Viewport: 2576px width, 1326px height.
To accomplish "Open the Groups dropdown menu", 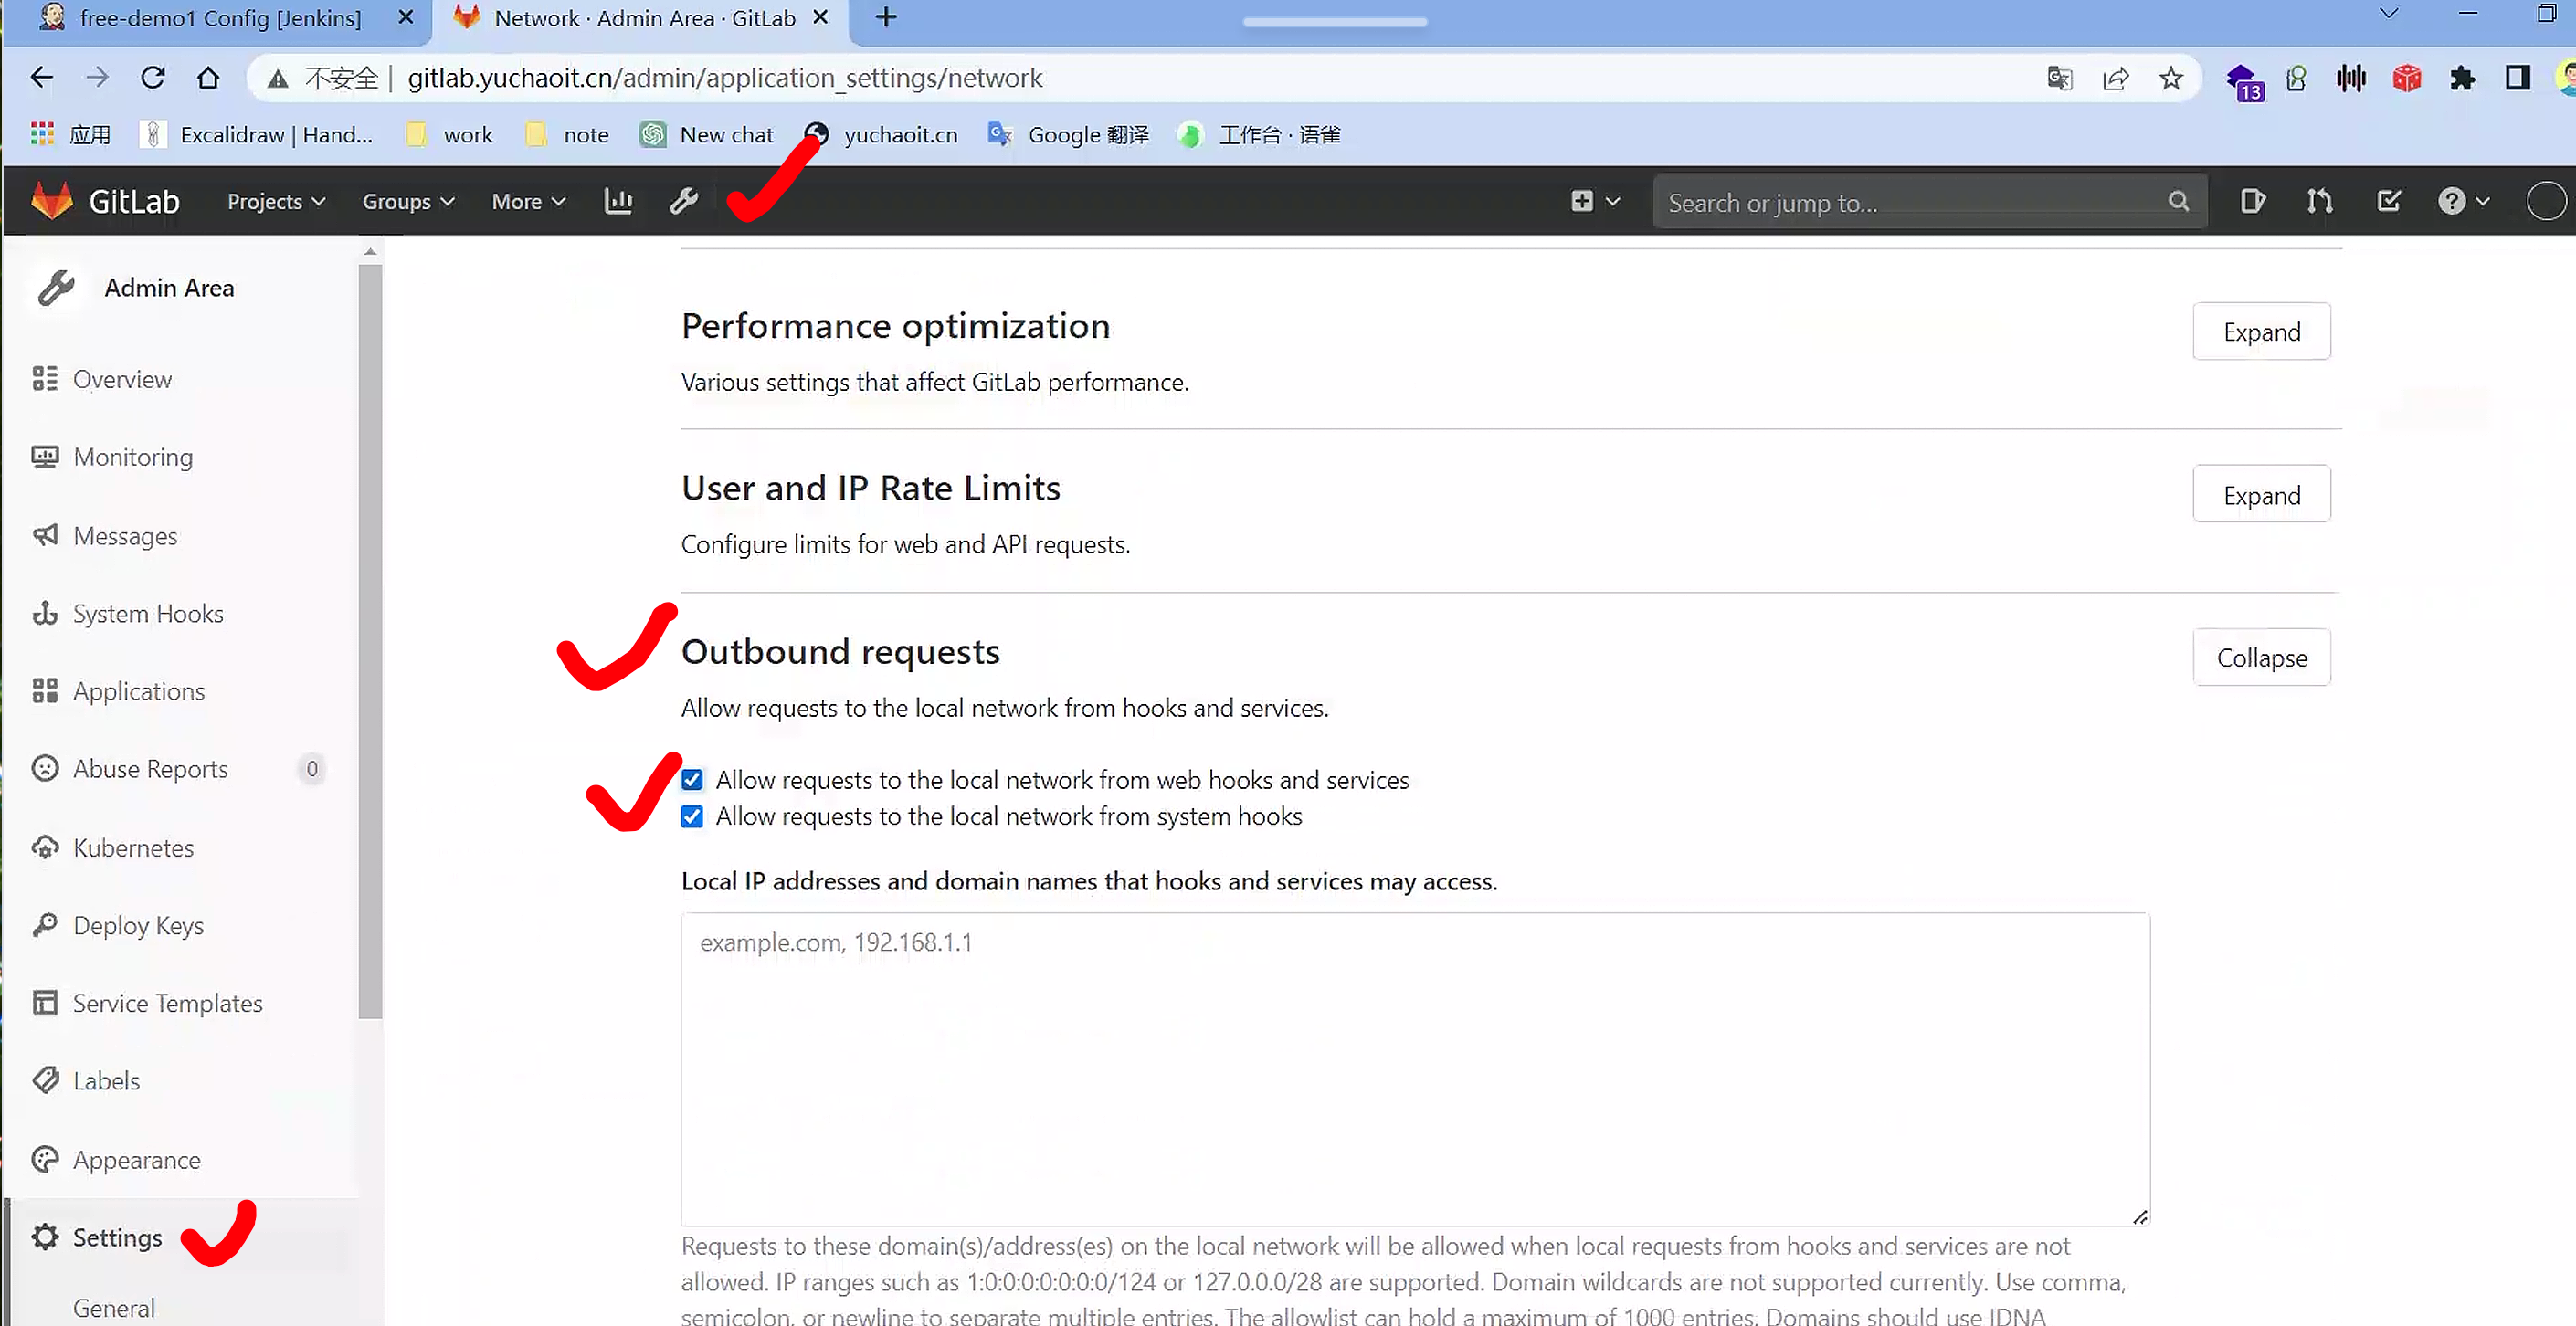I will point(408,201).
